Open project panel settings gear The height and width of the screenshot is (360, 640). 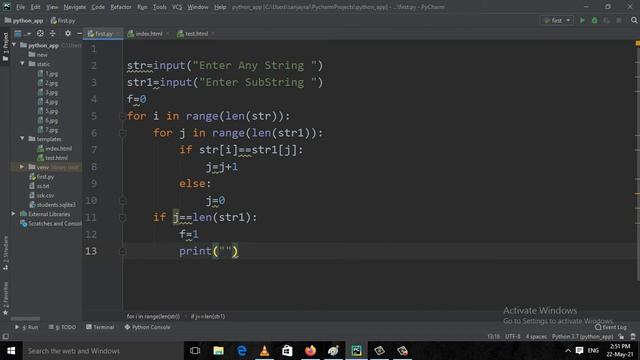tap(68, 33)
